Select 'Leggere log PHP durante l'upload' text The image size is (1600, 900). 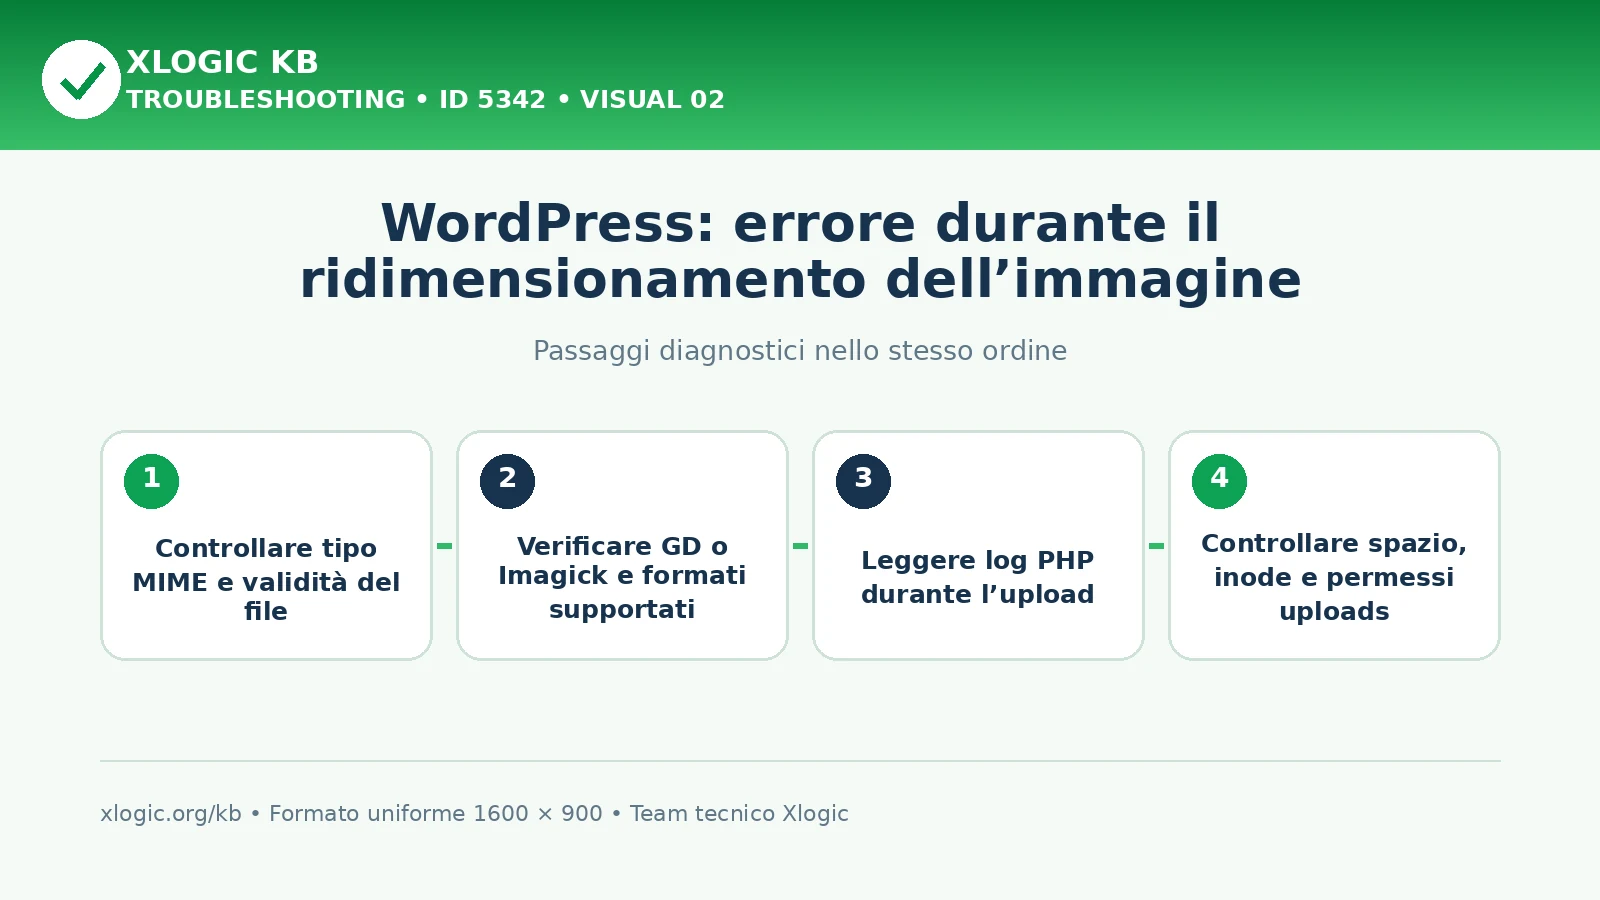(x=978, y=577)
